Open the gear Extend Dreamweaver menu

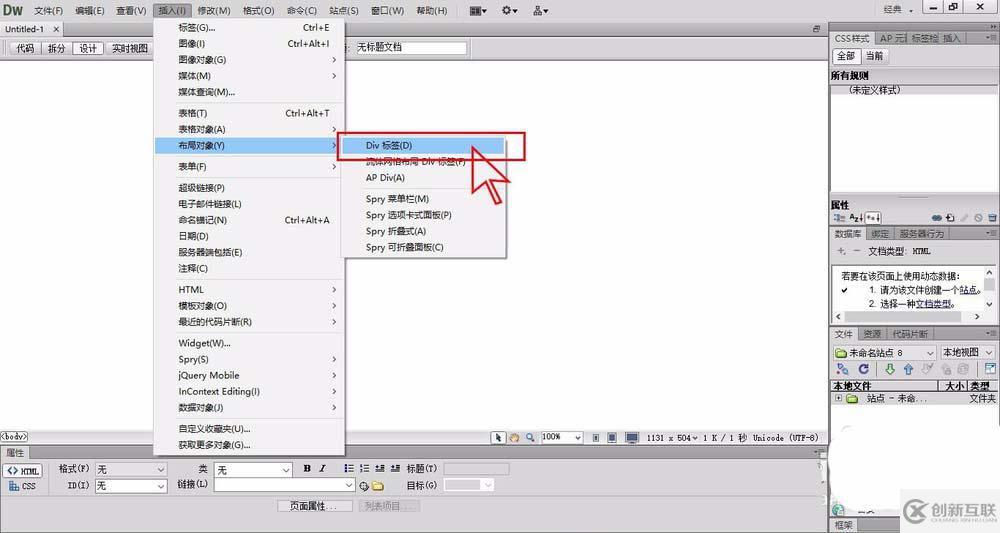coord(510,10)
